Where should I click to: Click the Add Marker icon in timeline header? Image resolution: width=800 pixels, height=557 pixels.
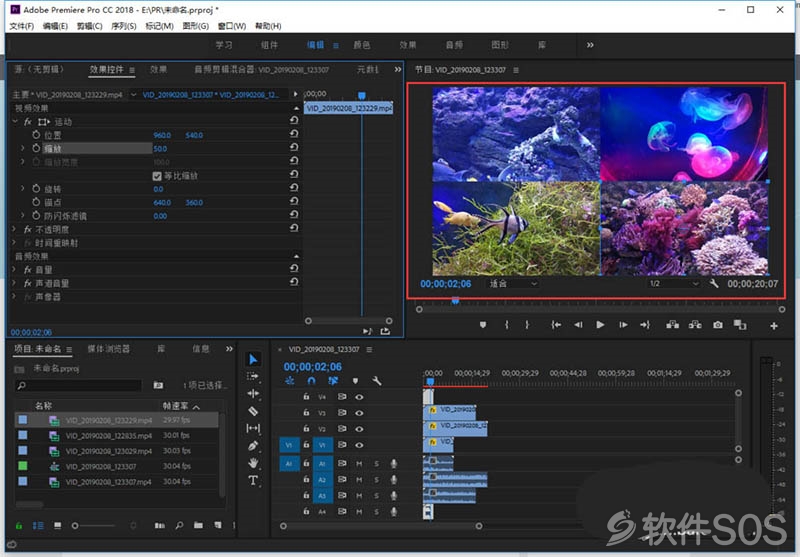pos(355,381)
